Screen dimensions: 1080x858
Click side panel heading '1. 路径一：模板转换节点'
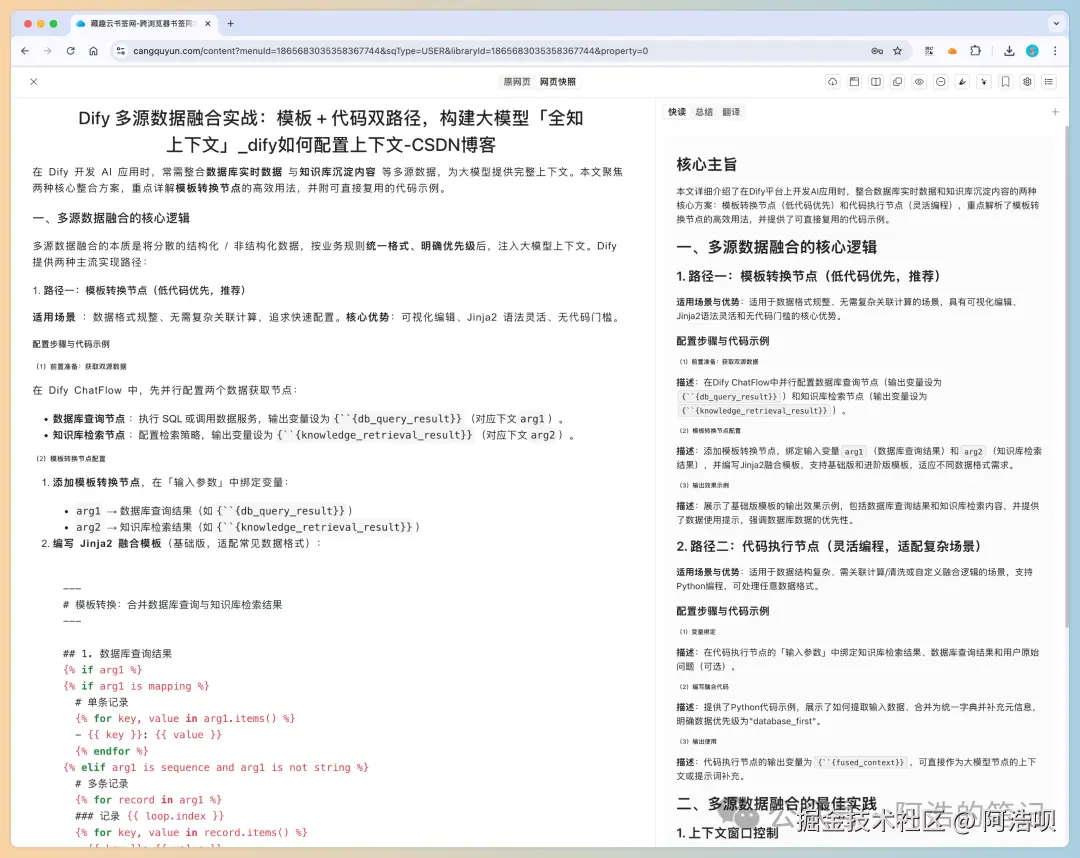pos(808,276)
